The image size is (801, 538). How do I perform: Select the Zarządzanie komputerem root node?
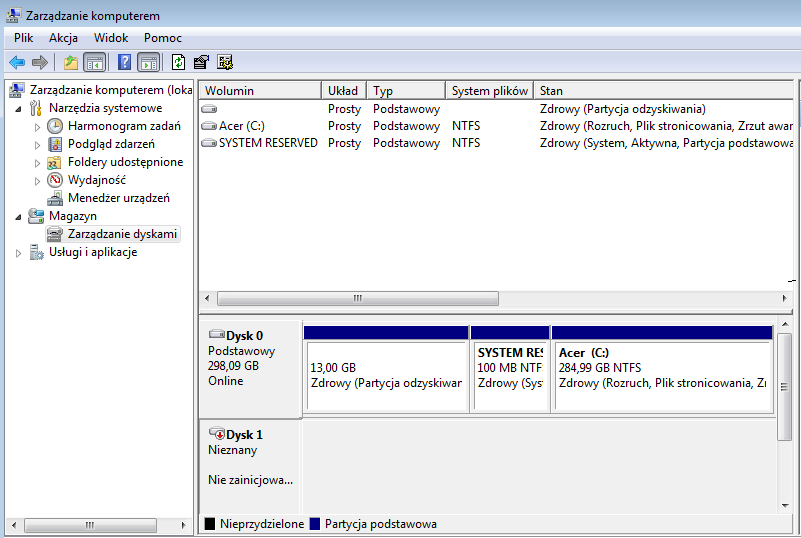(111, 90)
